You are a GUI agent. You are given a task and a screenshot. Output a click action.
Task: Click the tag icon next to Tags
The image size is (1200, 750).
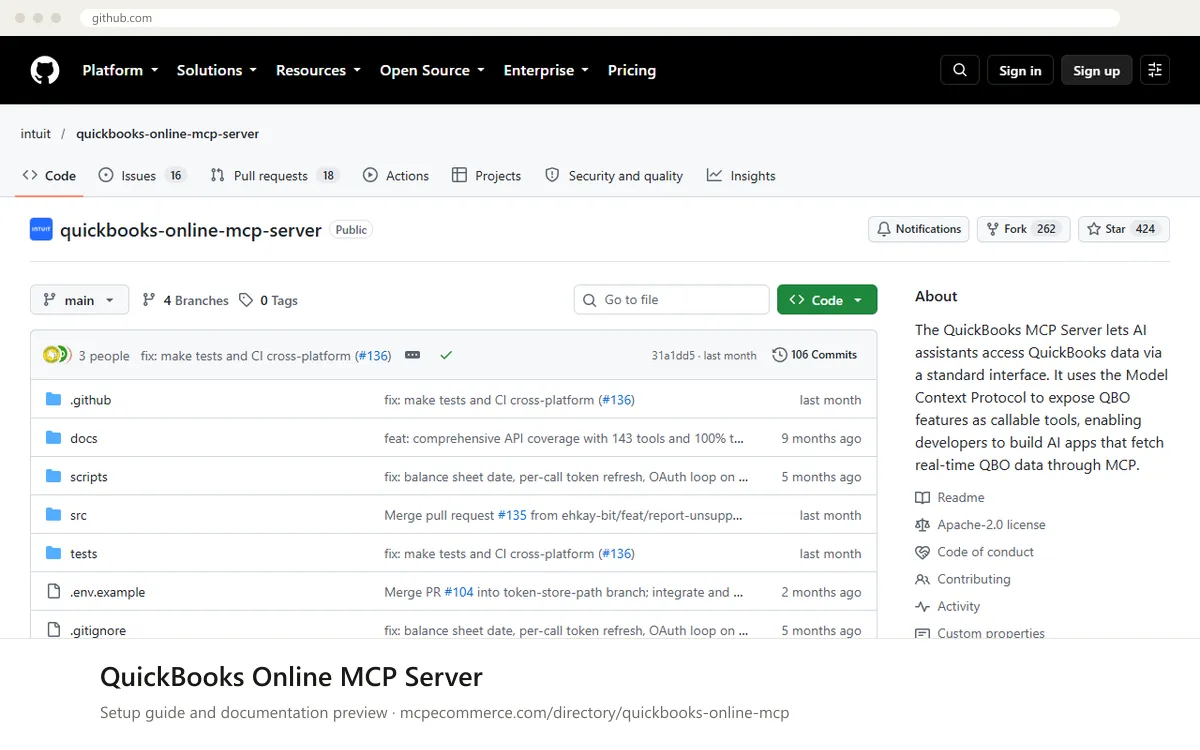click(246, 300)
